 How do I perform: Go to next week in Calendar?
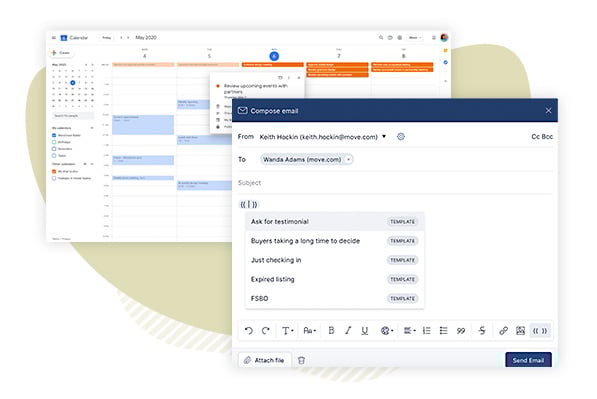128,37
